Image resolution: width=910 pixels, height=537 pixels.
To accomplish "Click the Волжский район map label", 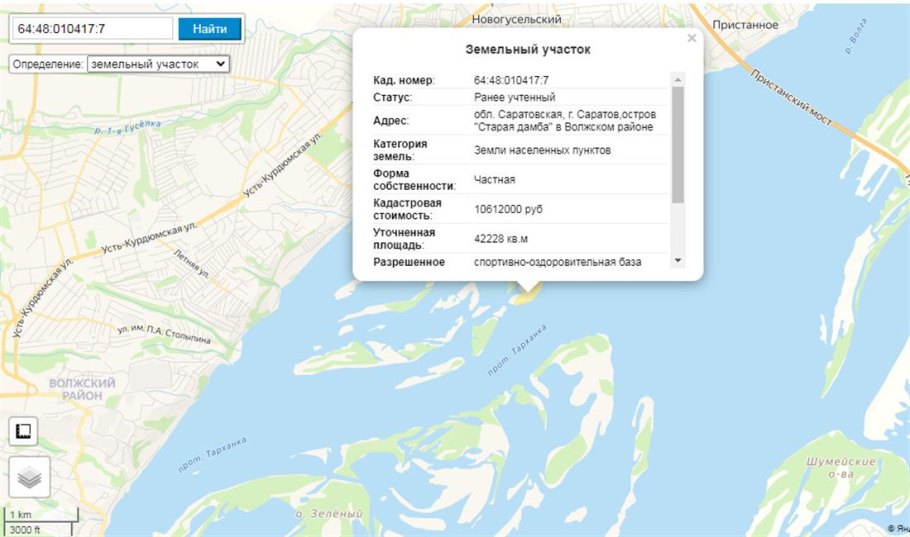I will [x=83, y=389].
